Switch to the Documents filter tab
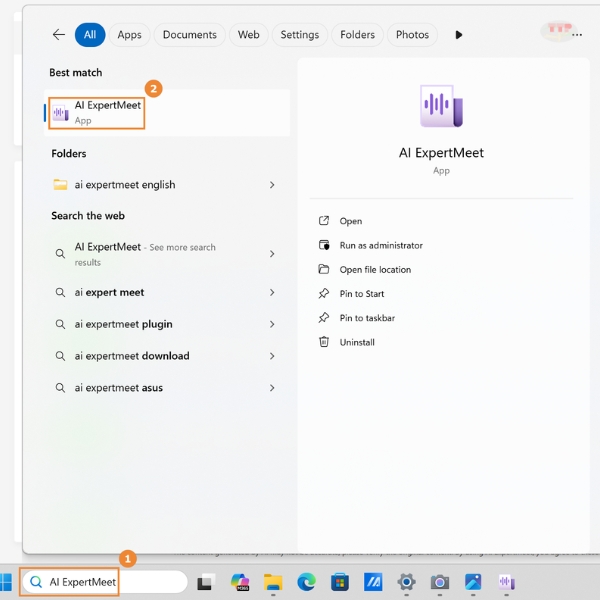Screen dimensions: 600x600 pyautogui.click(x=190, y=34)
